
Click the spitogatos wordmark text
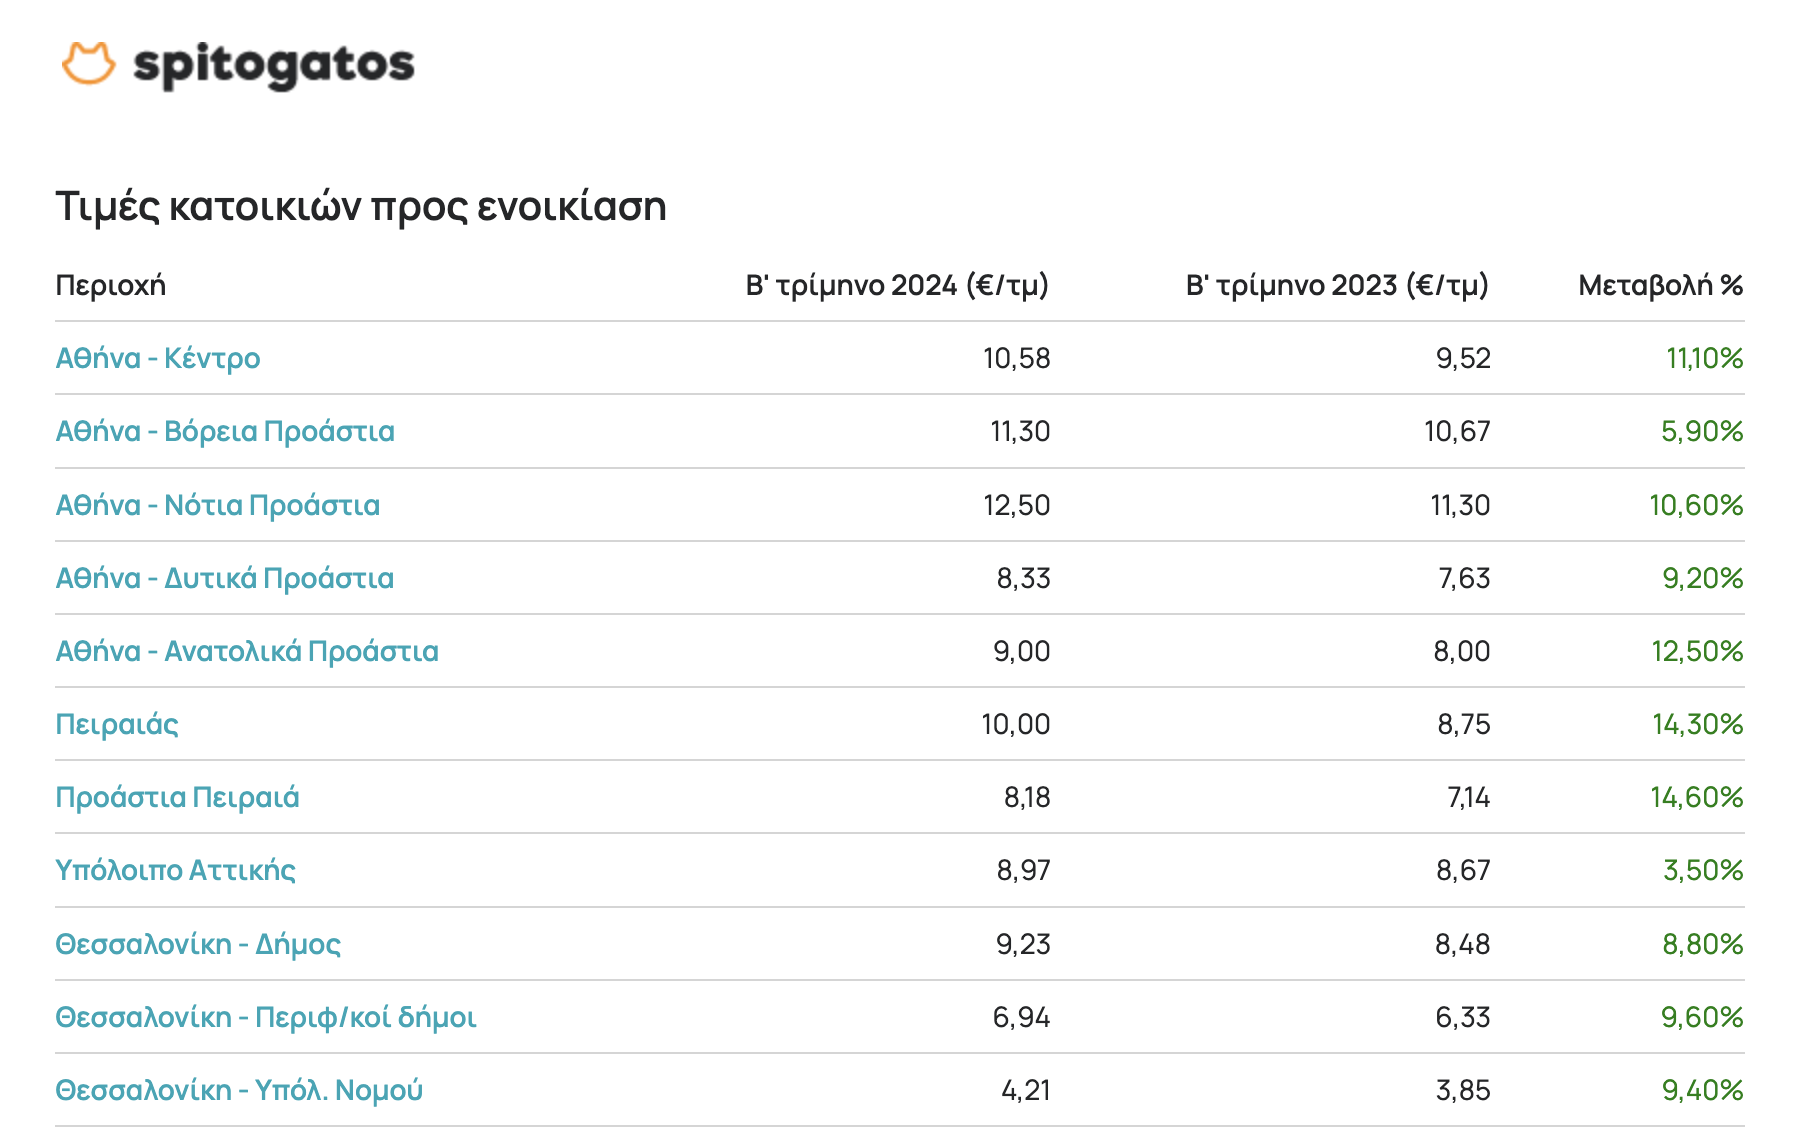pos(273,66)
